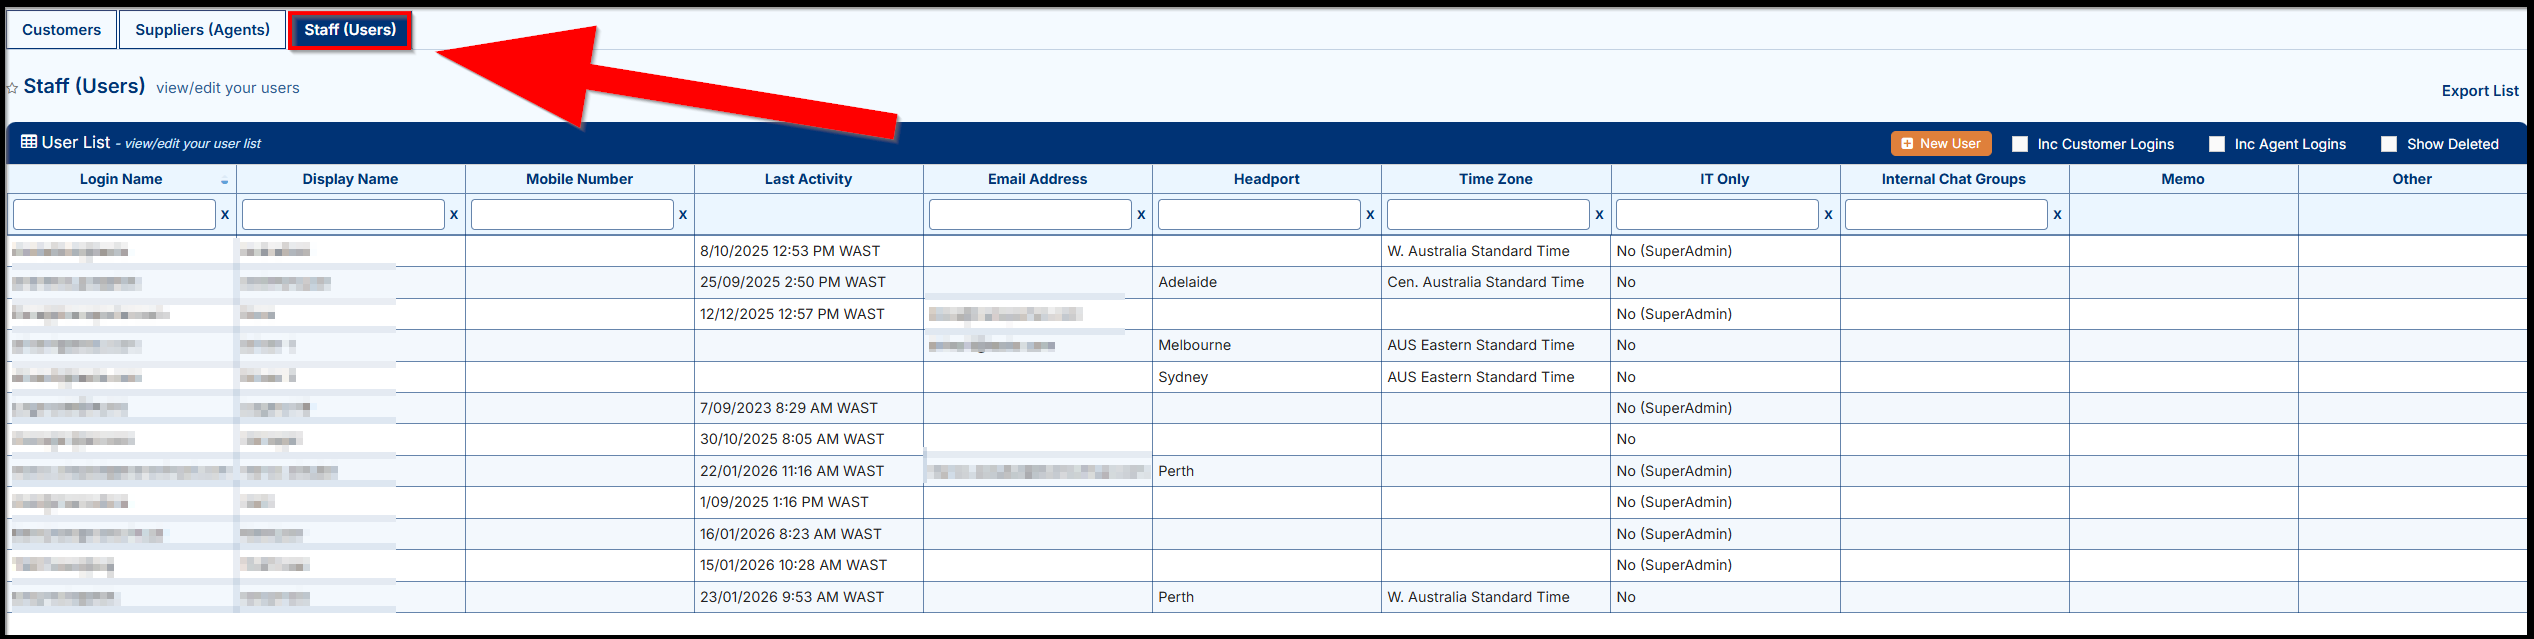Clear the Mobile Number filter with x
The height and width of the screenshot is (639, 2534).
tap(683, 214)
